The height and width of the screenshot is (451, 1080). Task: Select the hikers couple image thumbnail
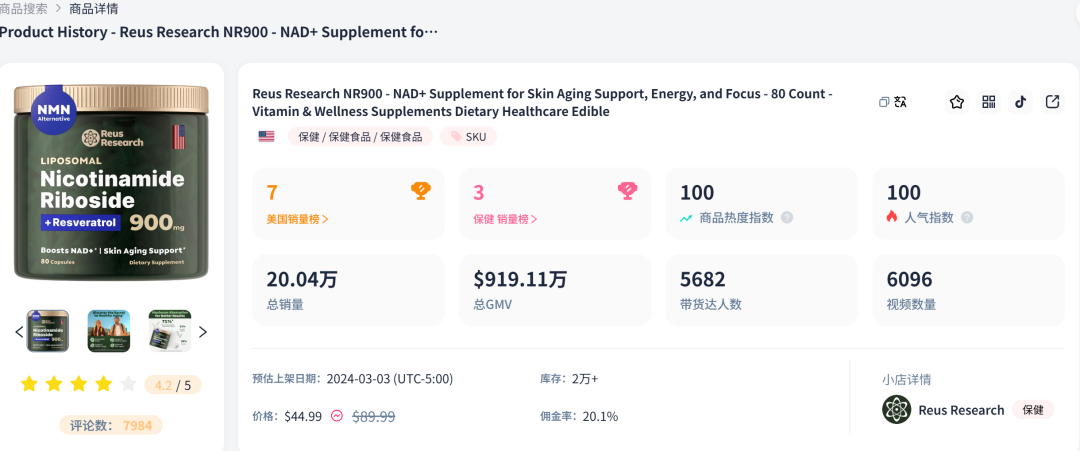(x=109, y=331)
